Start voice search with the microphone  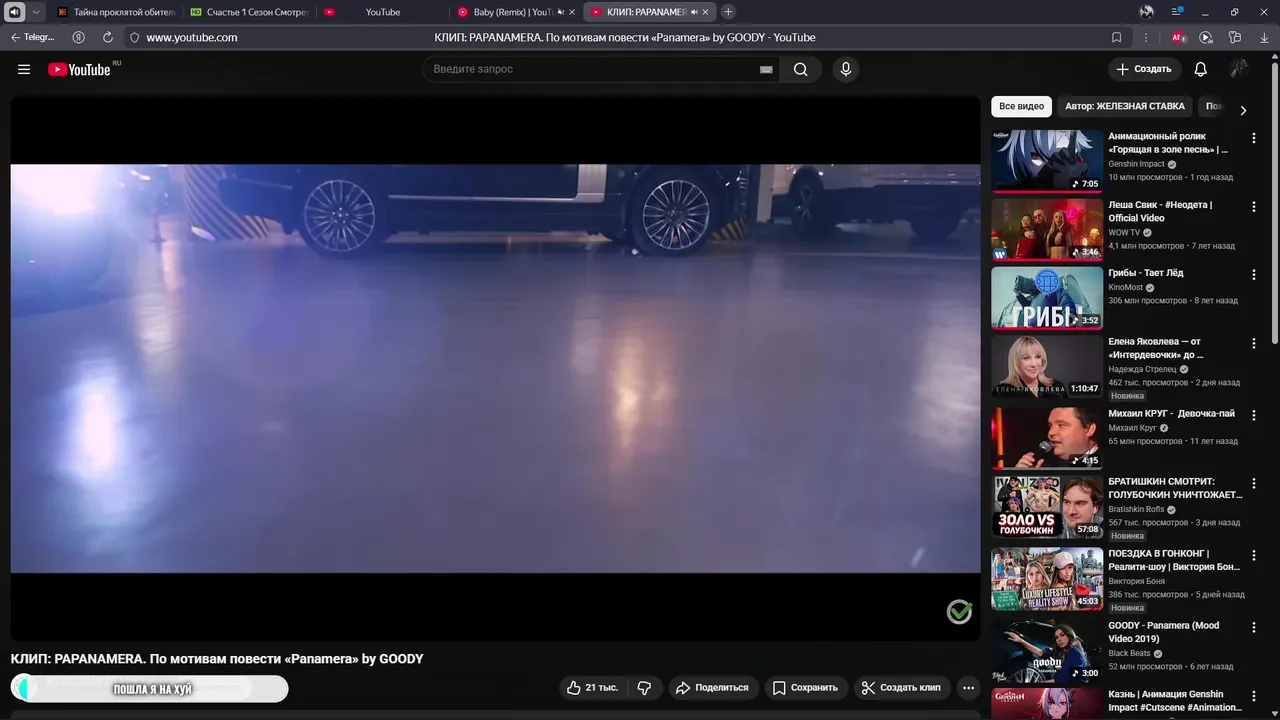pyautogui.click(x=846, y=69)
